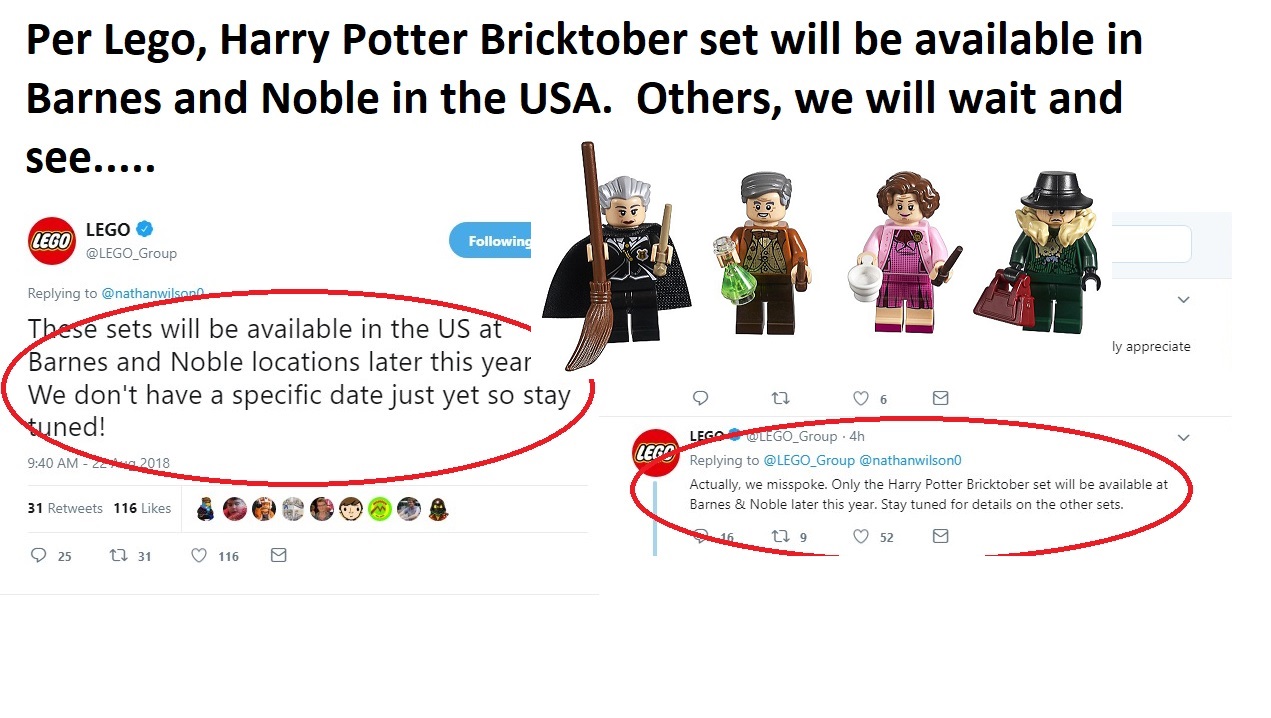
Task: Click the reply icon under the left tweet
Action: (39, 555)
